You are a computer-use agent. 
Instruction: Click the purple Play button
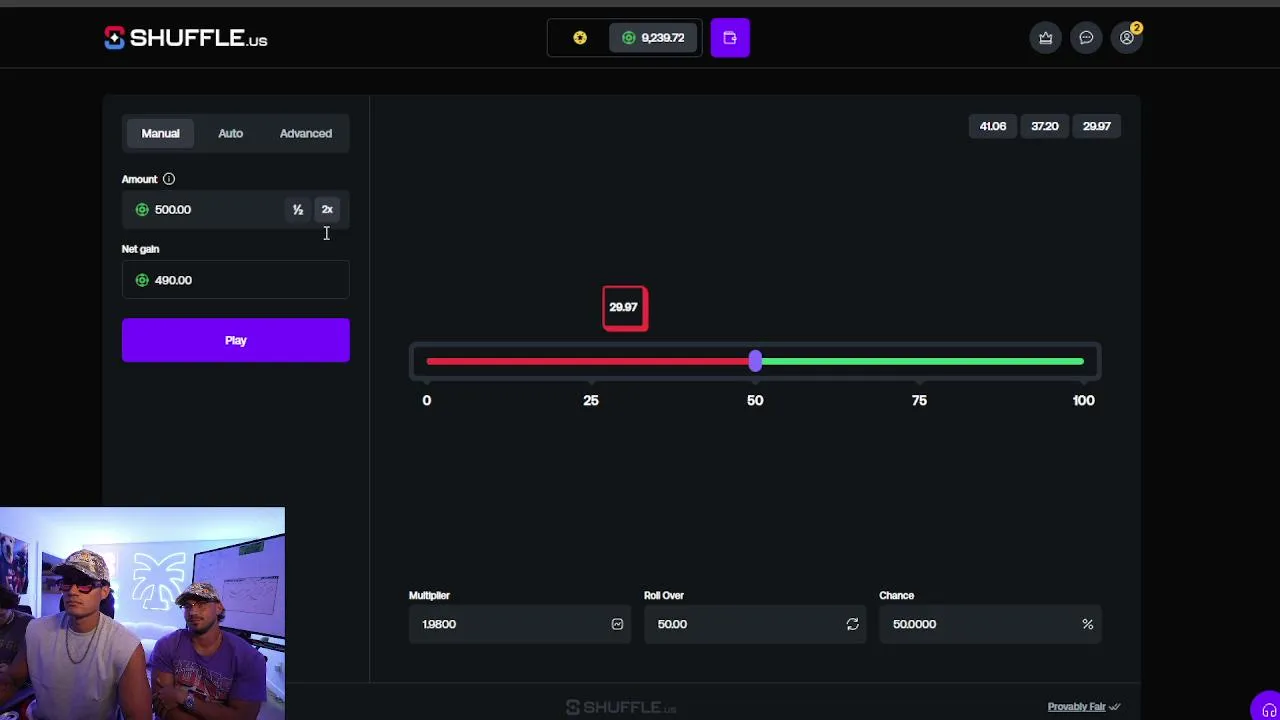[236, 340]
